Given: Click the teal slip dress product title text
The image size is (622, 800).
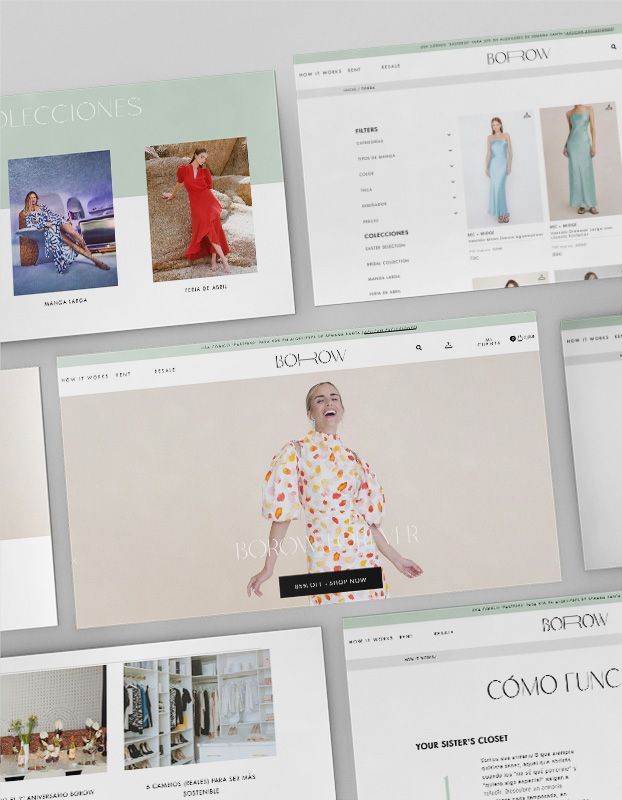Looking at the screenshot, I should [x=582, y=234].
